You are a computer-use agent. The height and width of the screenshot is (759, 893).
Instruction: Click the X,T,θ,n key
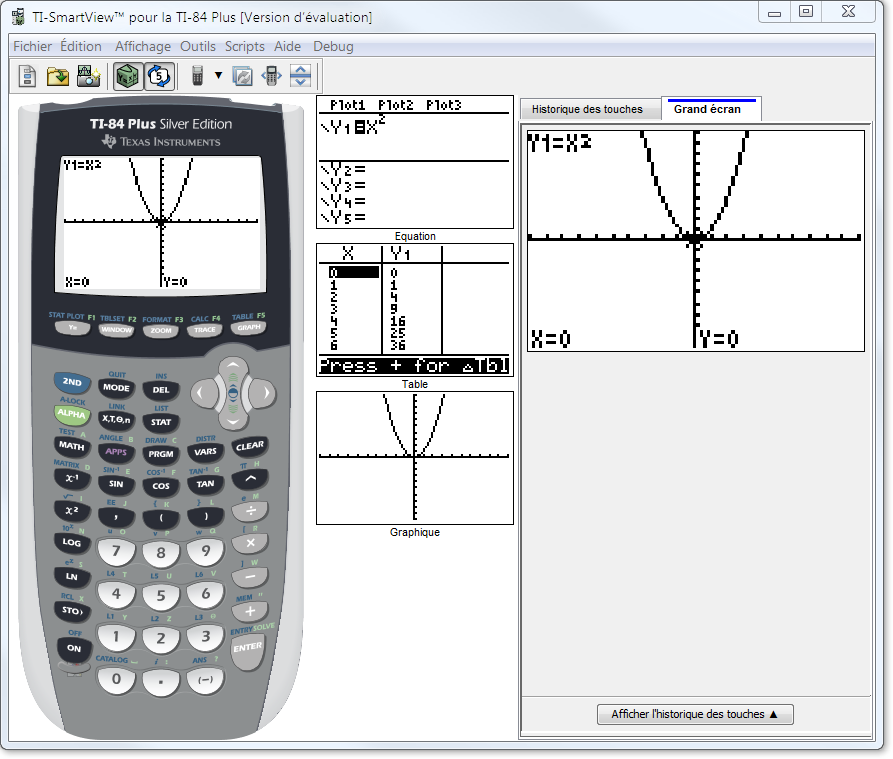click(x=116, y=420)
